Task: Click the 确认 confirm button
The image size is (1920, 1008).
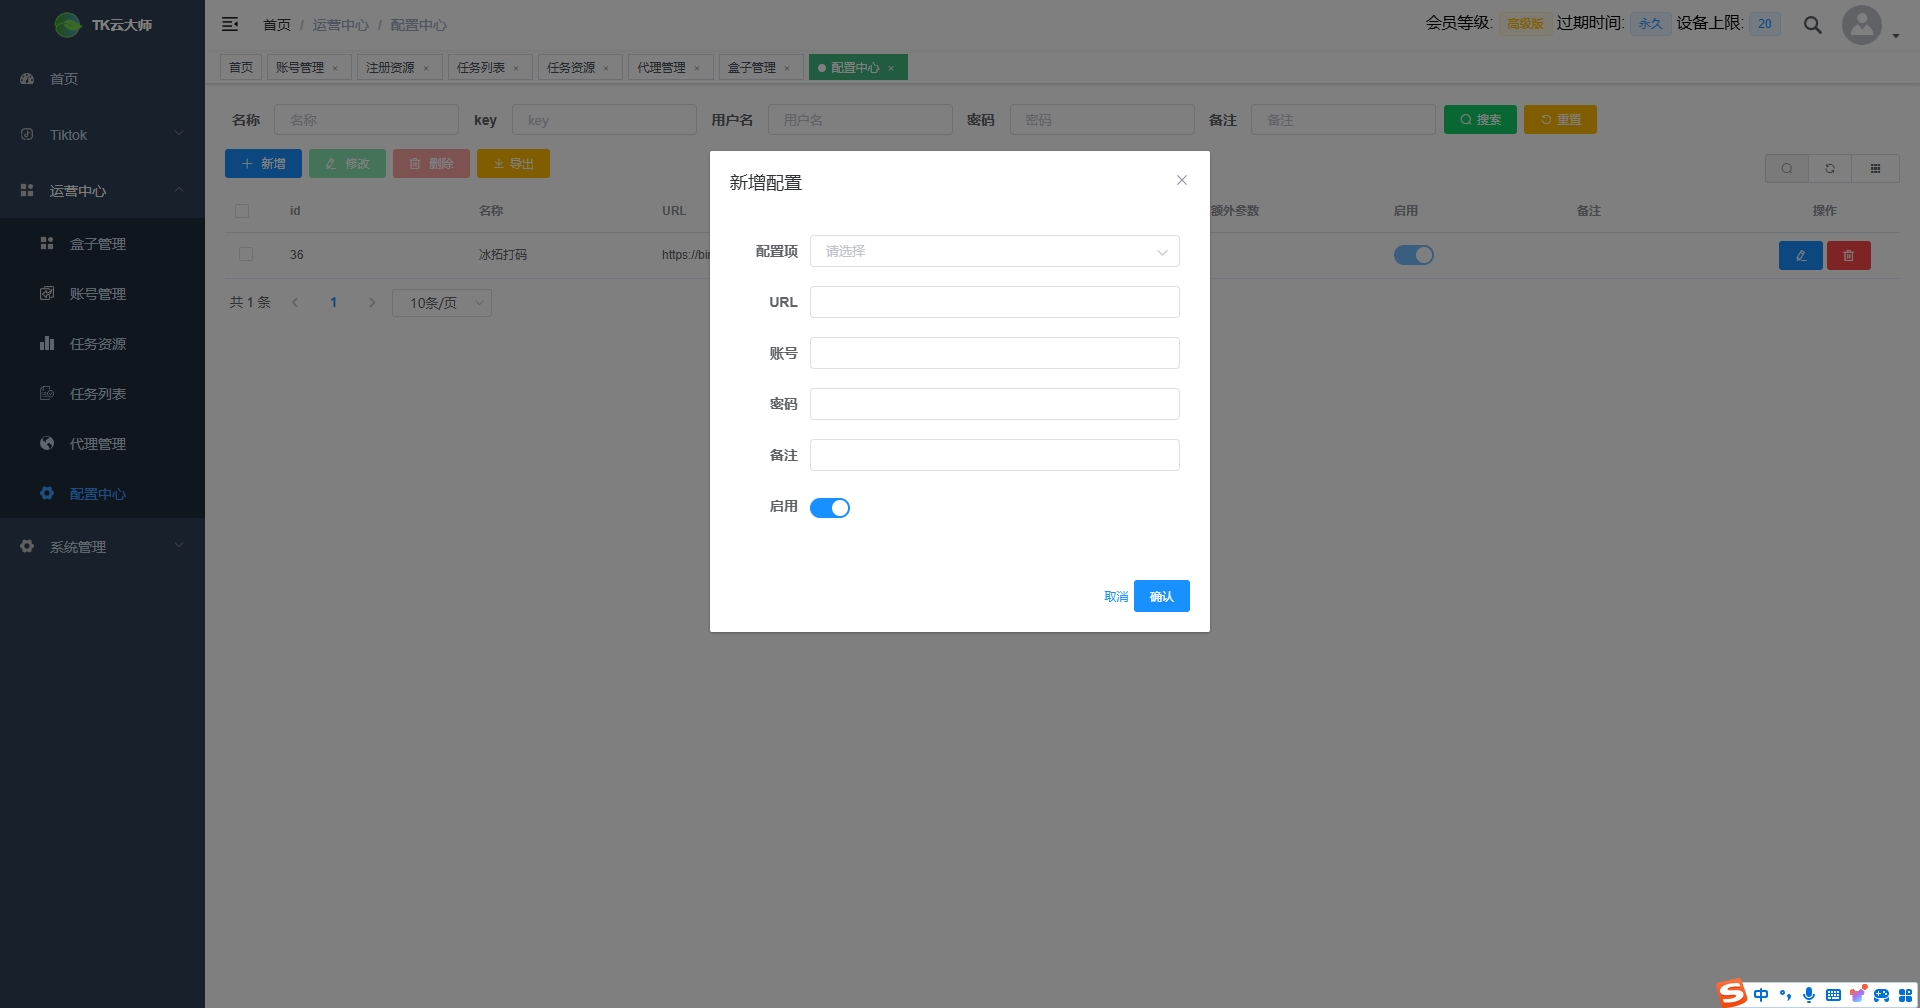Action: 1161,595
